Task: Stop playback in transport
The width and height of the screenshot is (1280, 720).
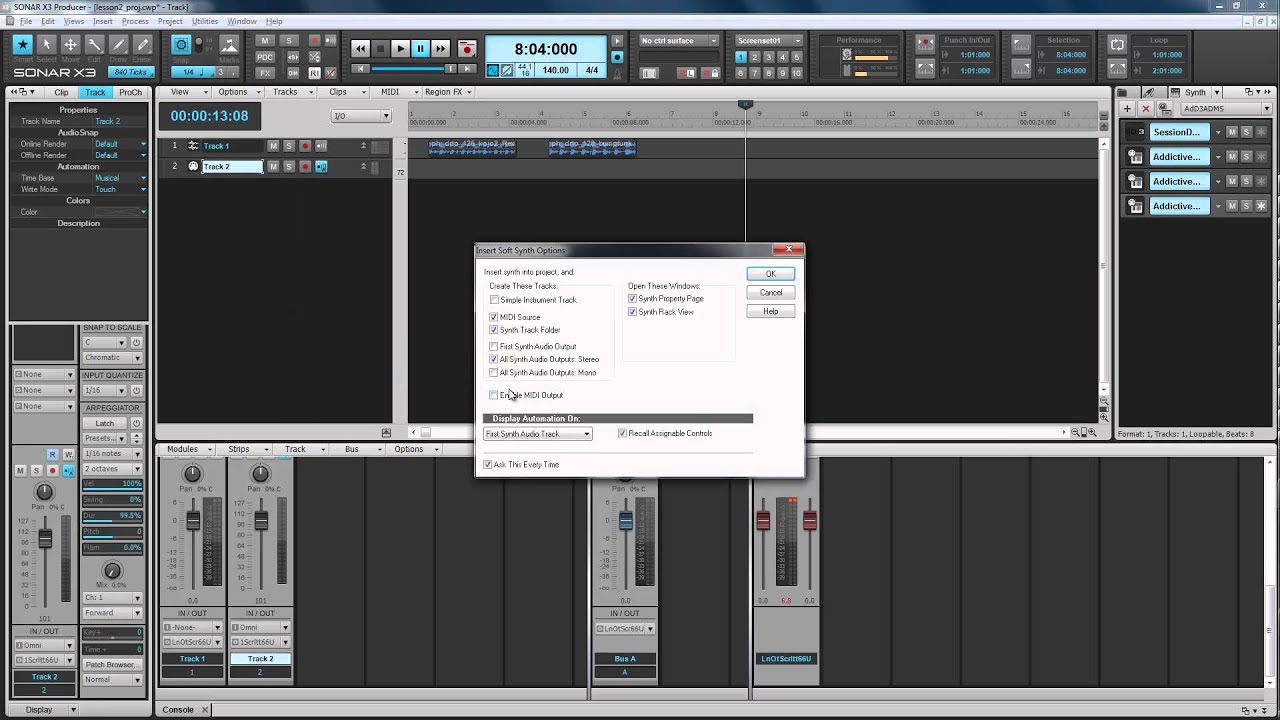Action: (x=380, y=48)
